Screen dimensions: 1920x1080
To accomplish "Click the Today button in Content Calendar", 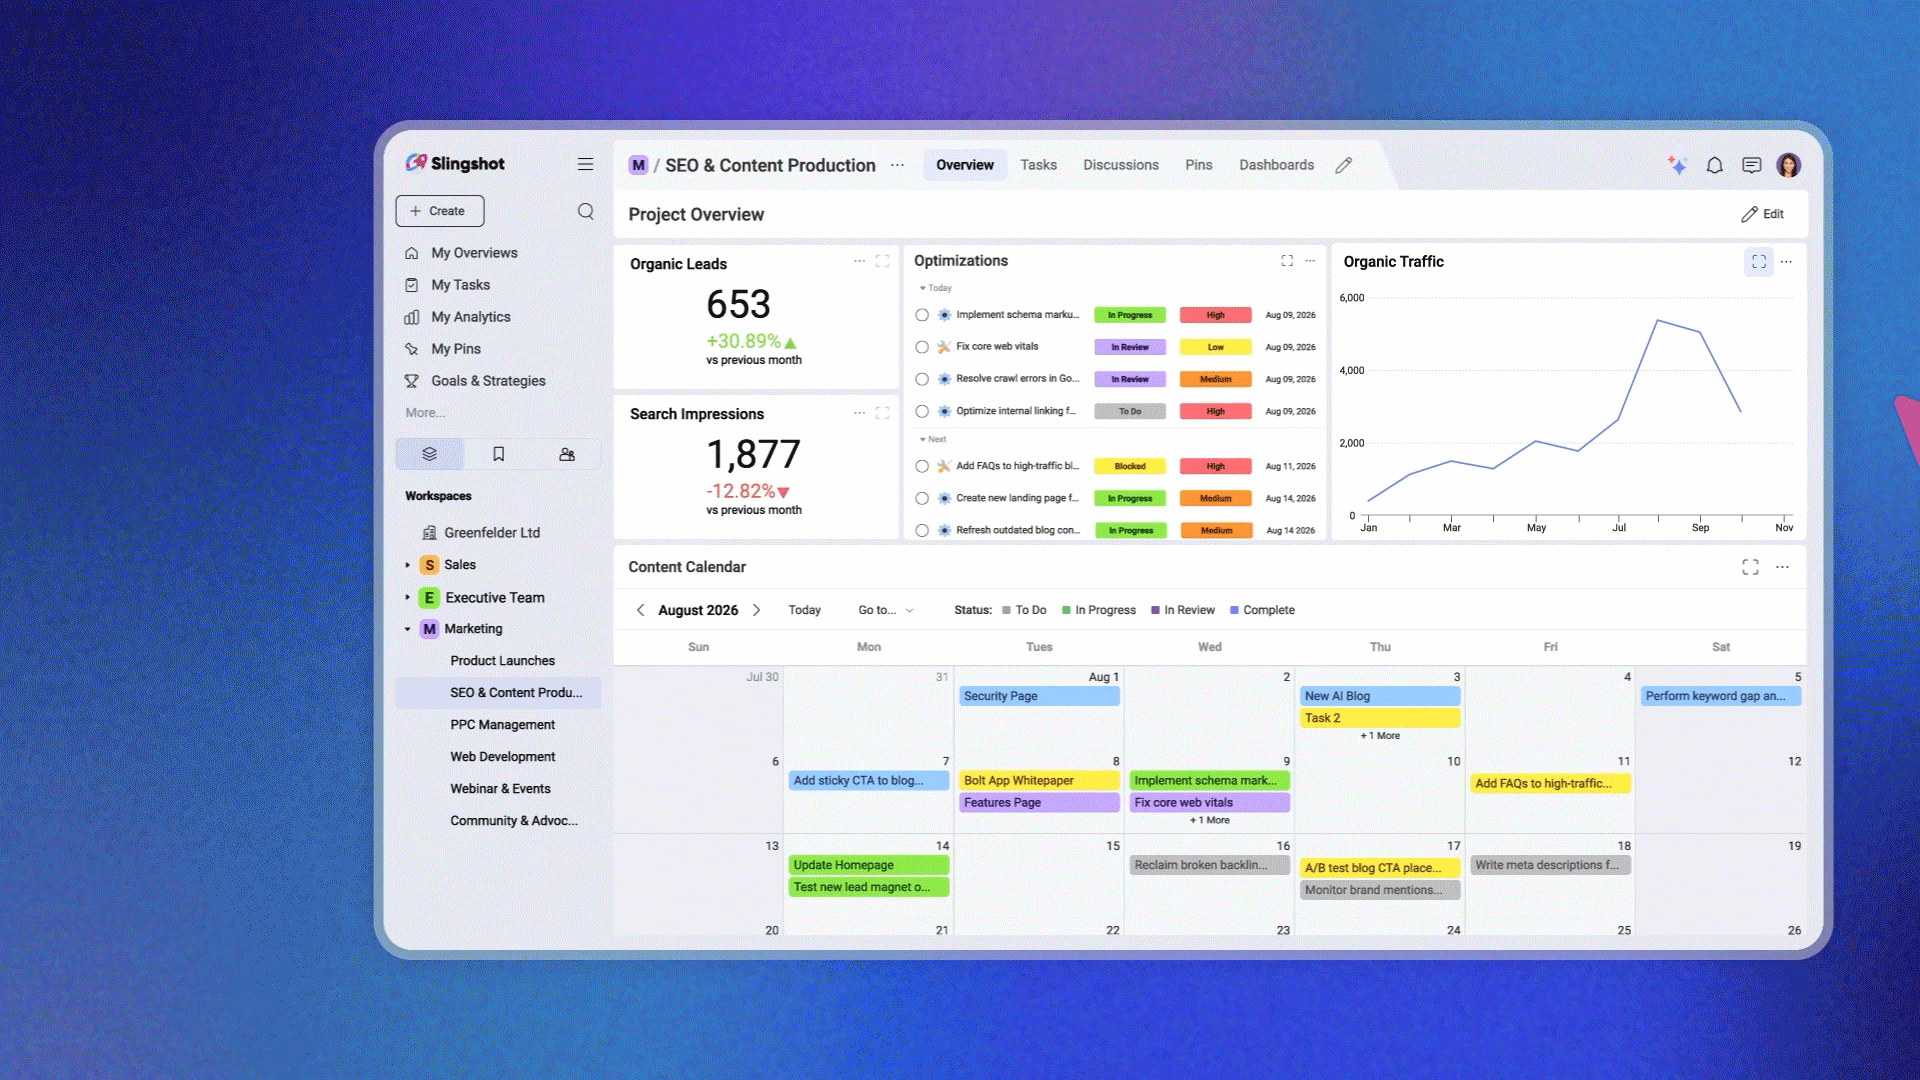I will [804, 610].
